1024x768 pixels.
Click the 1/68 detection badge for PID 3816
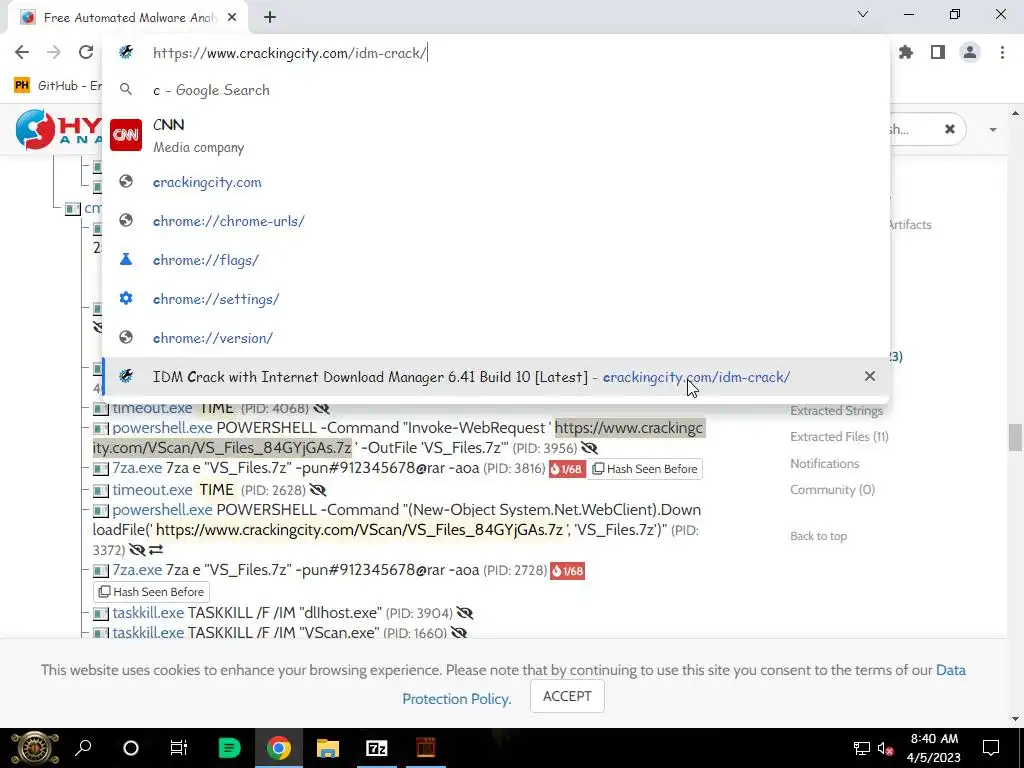566,469
